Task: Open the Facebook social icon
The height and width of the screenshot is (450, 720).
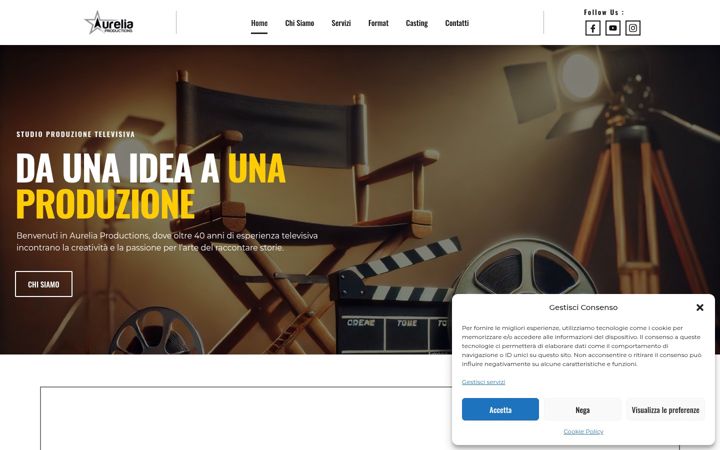Action: point(592,28)
